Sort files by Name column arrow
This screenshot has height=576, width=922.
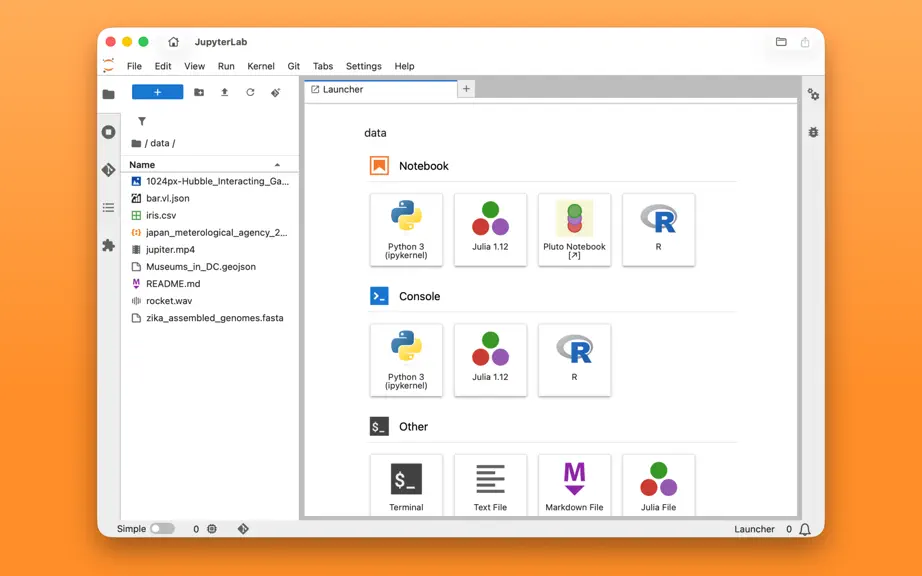(277, 165)
